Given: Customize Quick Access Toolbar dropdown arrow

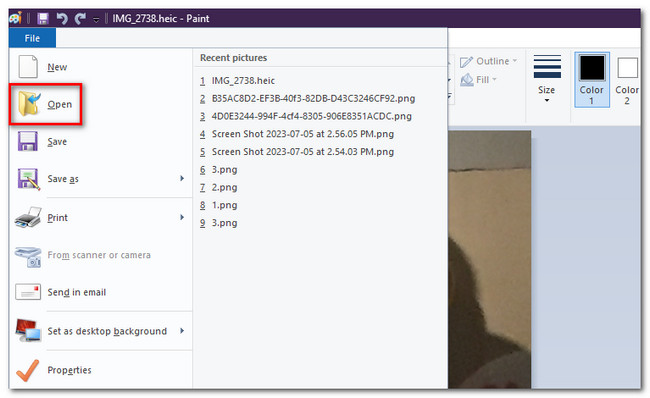Looking at the screenshot, I should pyautogui.click(x=96, y=19).
